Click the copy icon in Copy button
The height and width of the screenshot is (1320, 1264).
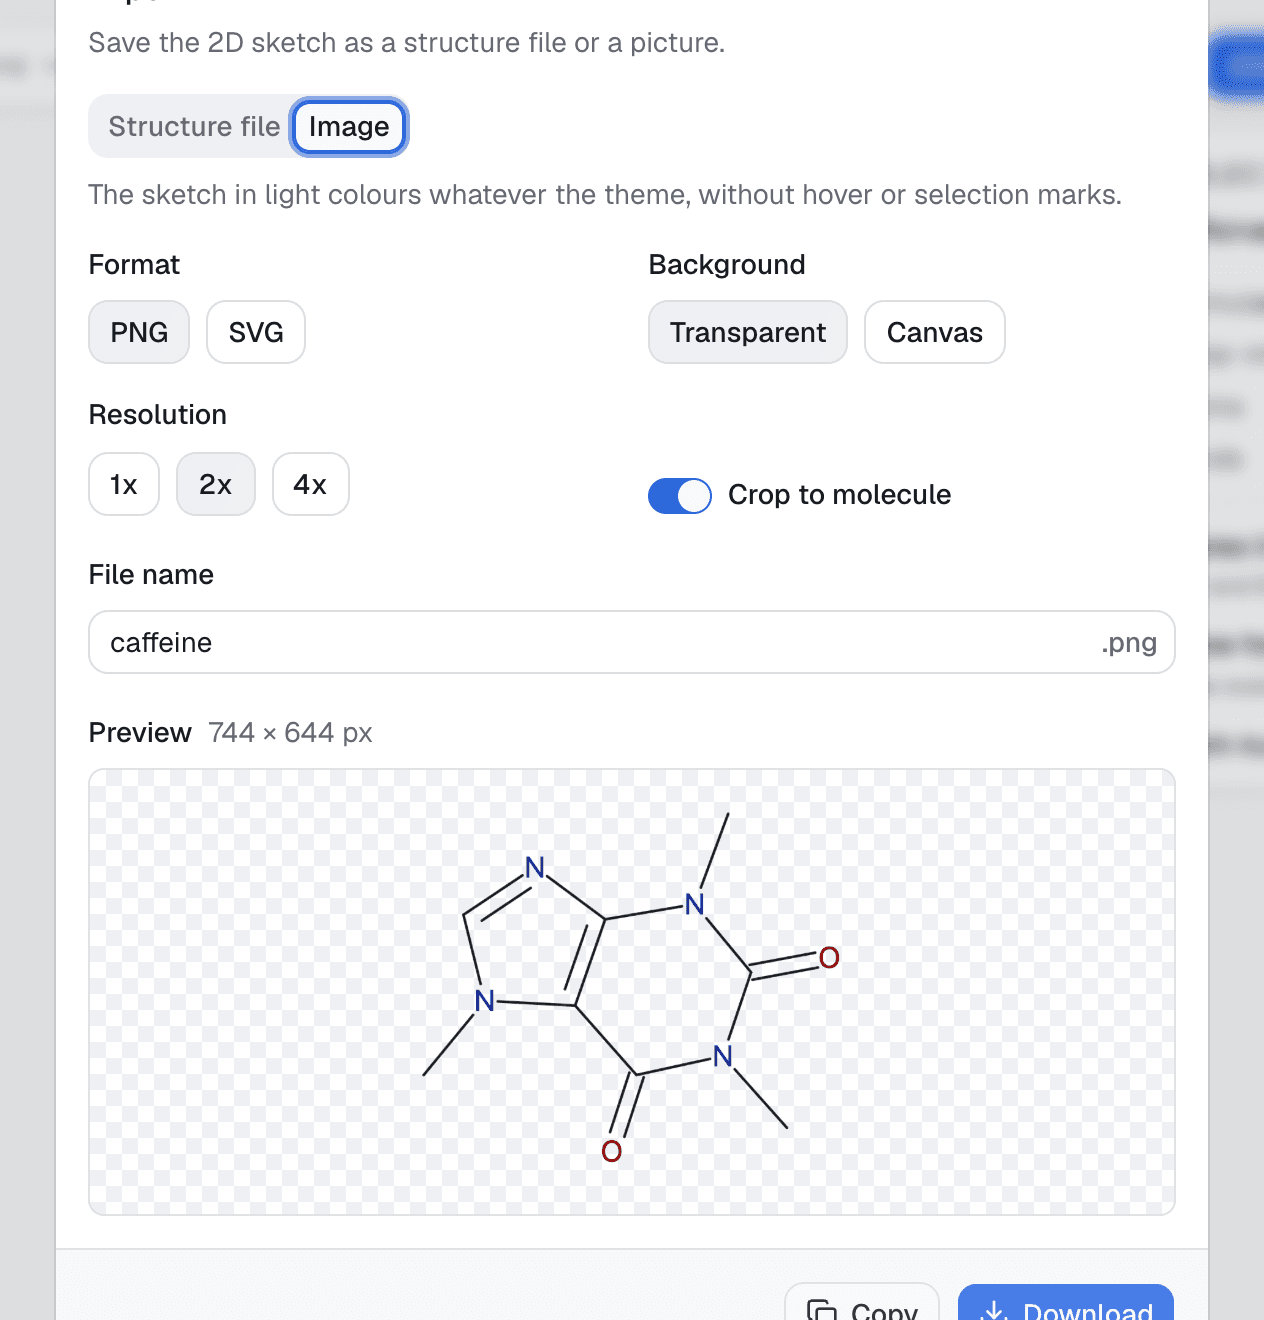click(822, 1310)
